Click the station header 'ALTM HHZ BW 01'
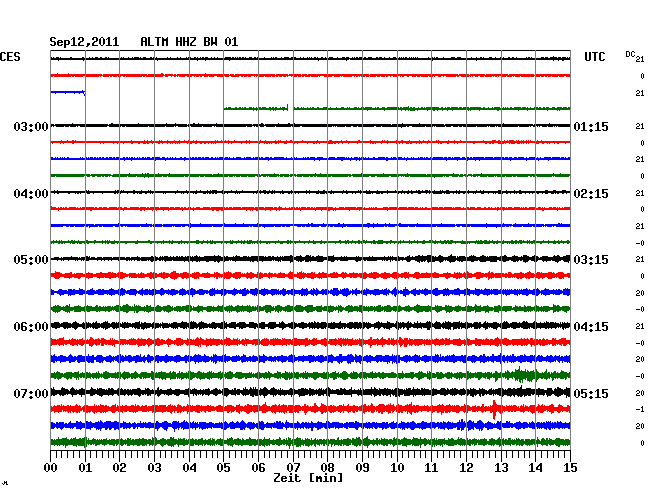 click(x=189, y=42)
